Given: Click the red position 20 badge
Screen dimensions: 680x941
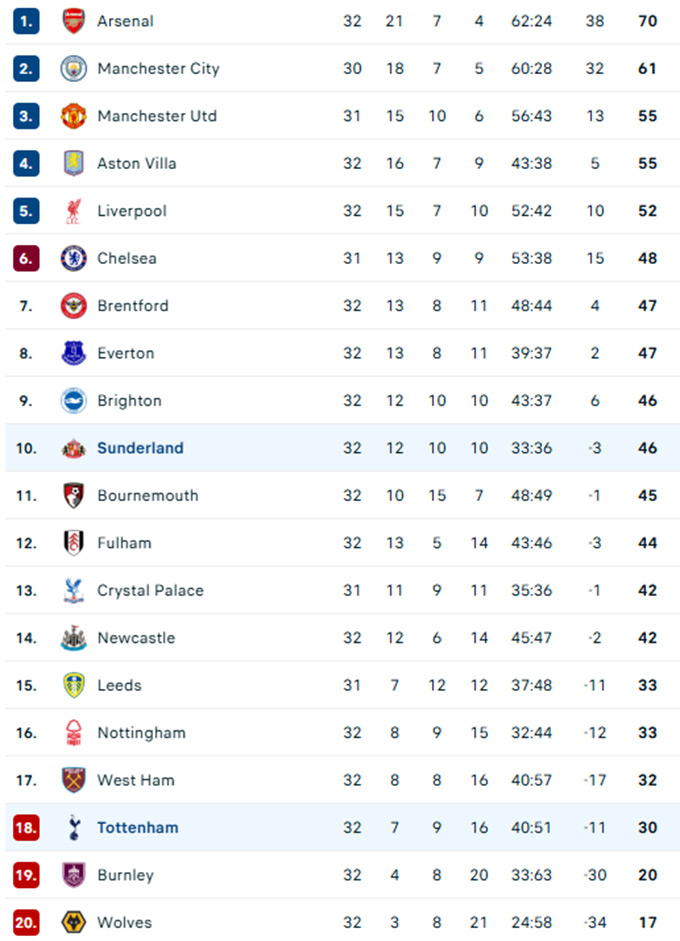Looking at the screenshot, I should point(26,922).
